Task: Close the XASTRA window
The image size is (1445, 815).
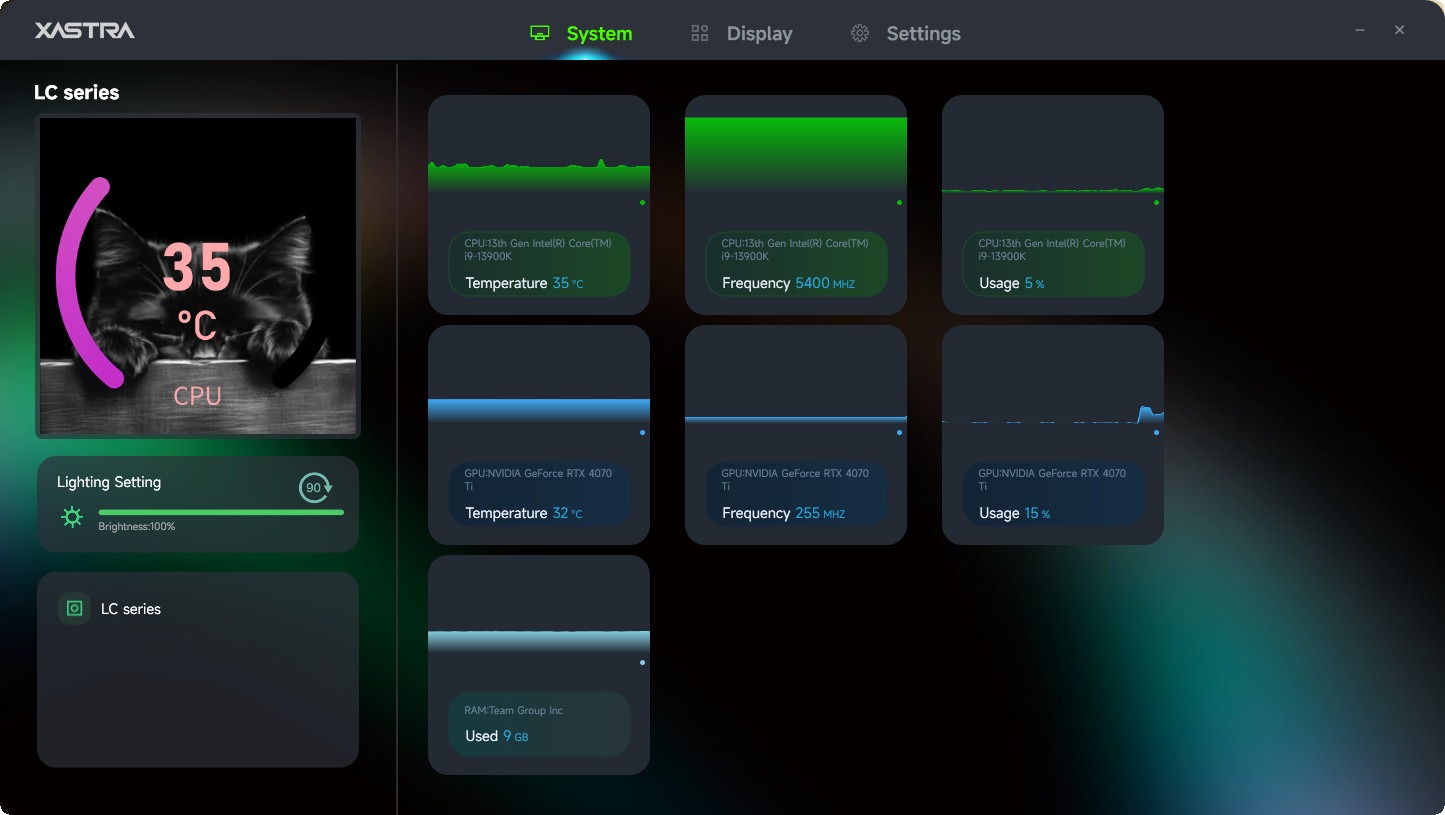Action: pyautogui.click(x=1400, y=30)
